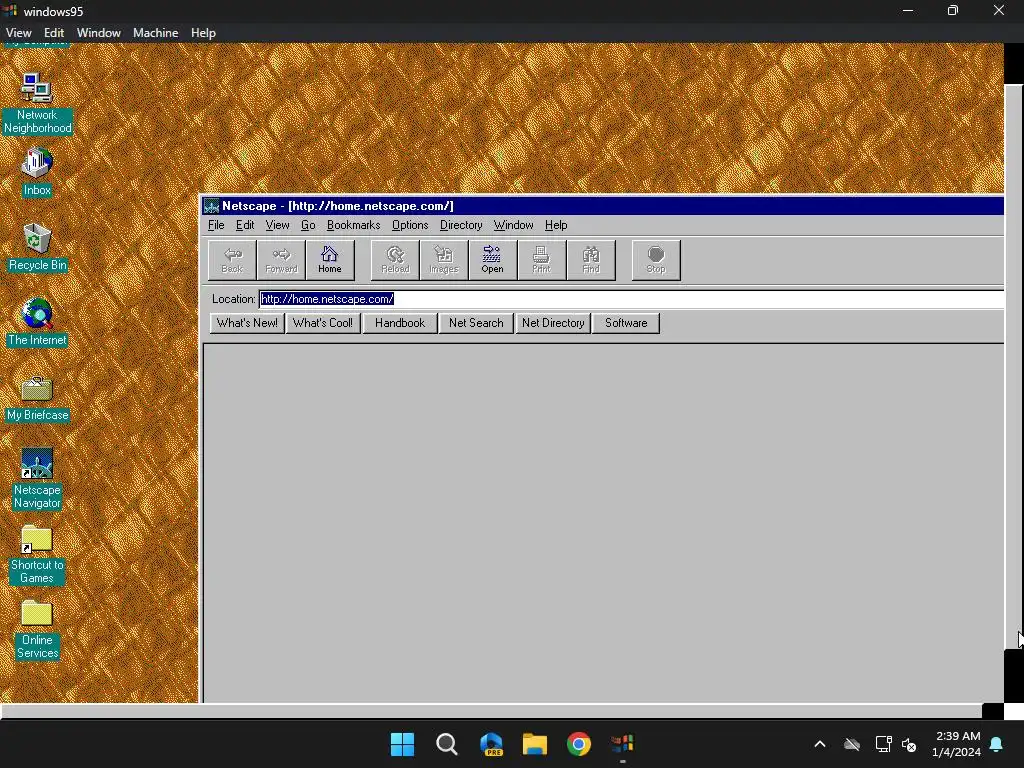Launch Microsoft Edge from the taskbar
1024x768 pixels.
point(491,744)
